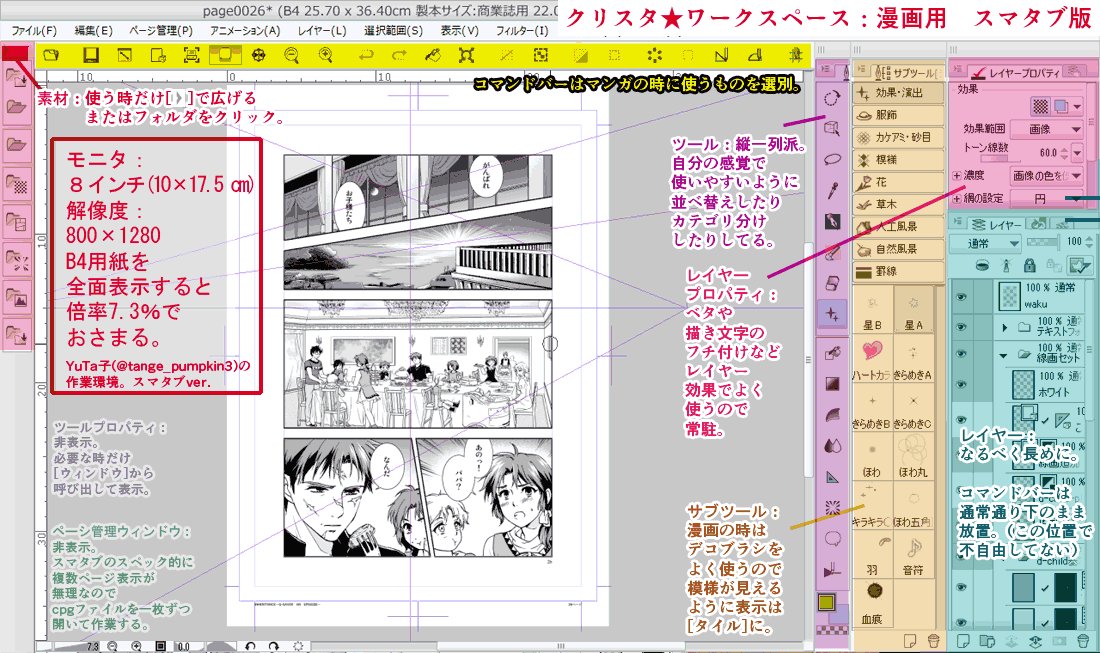Select the Decoration sparkle tool
This screenshot has height=653, width=1100.
tap(832, 314)
